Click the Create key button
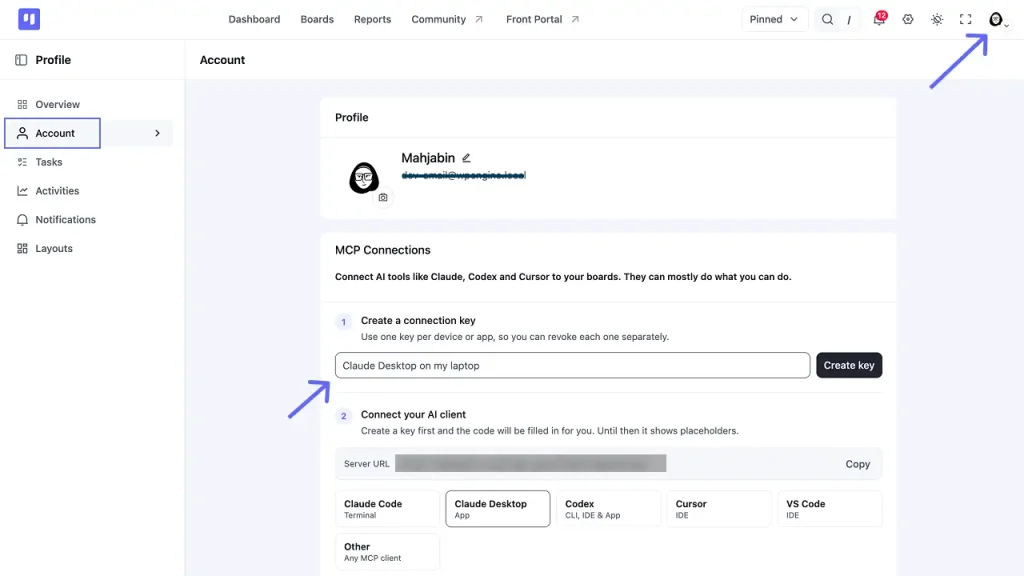This screenshot has height=576, width=1024. [x=849, y=365]
